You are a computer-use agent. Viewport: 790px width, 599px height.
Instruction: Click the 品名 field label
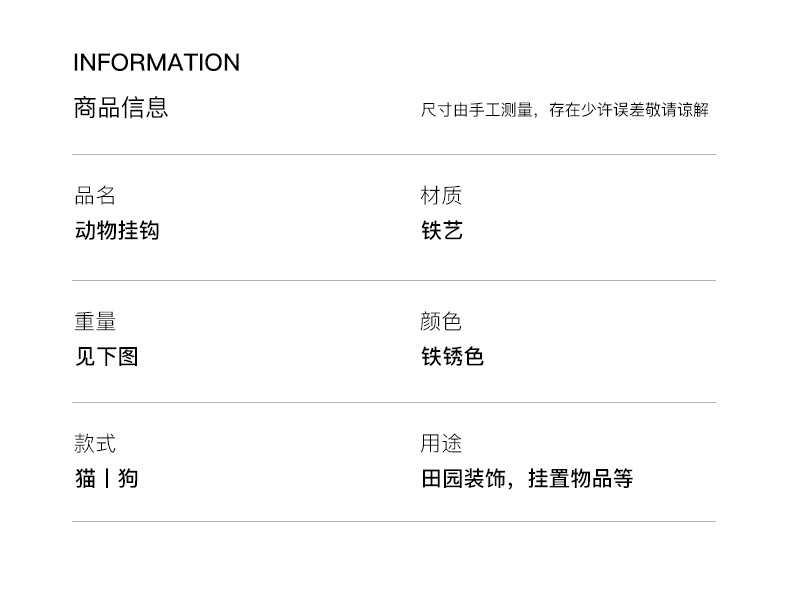95,196
